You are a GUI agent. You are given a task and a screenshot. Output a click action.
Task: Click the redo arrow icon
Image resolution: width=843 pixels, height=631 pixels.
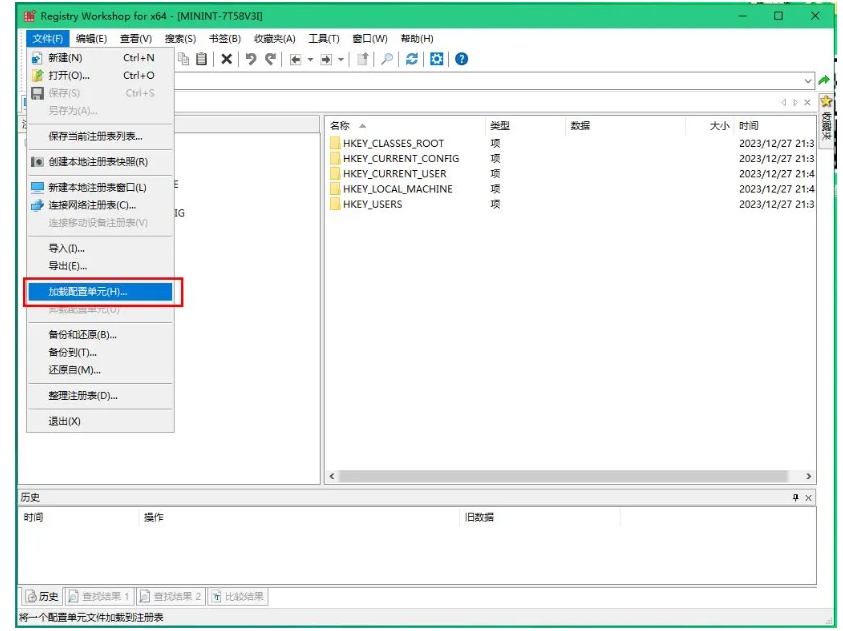[x=270, y=59]
